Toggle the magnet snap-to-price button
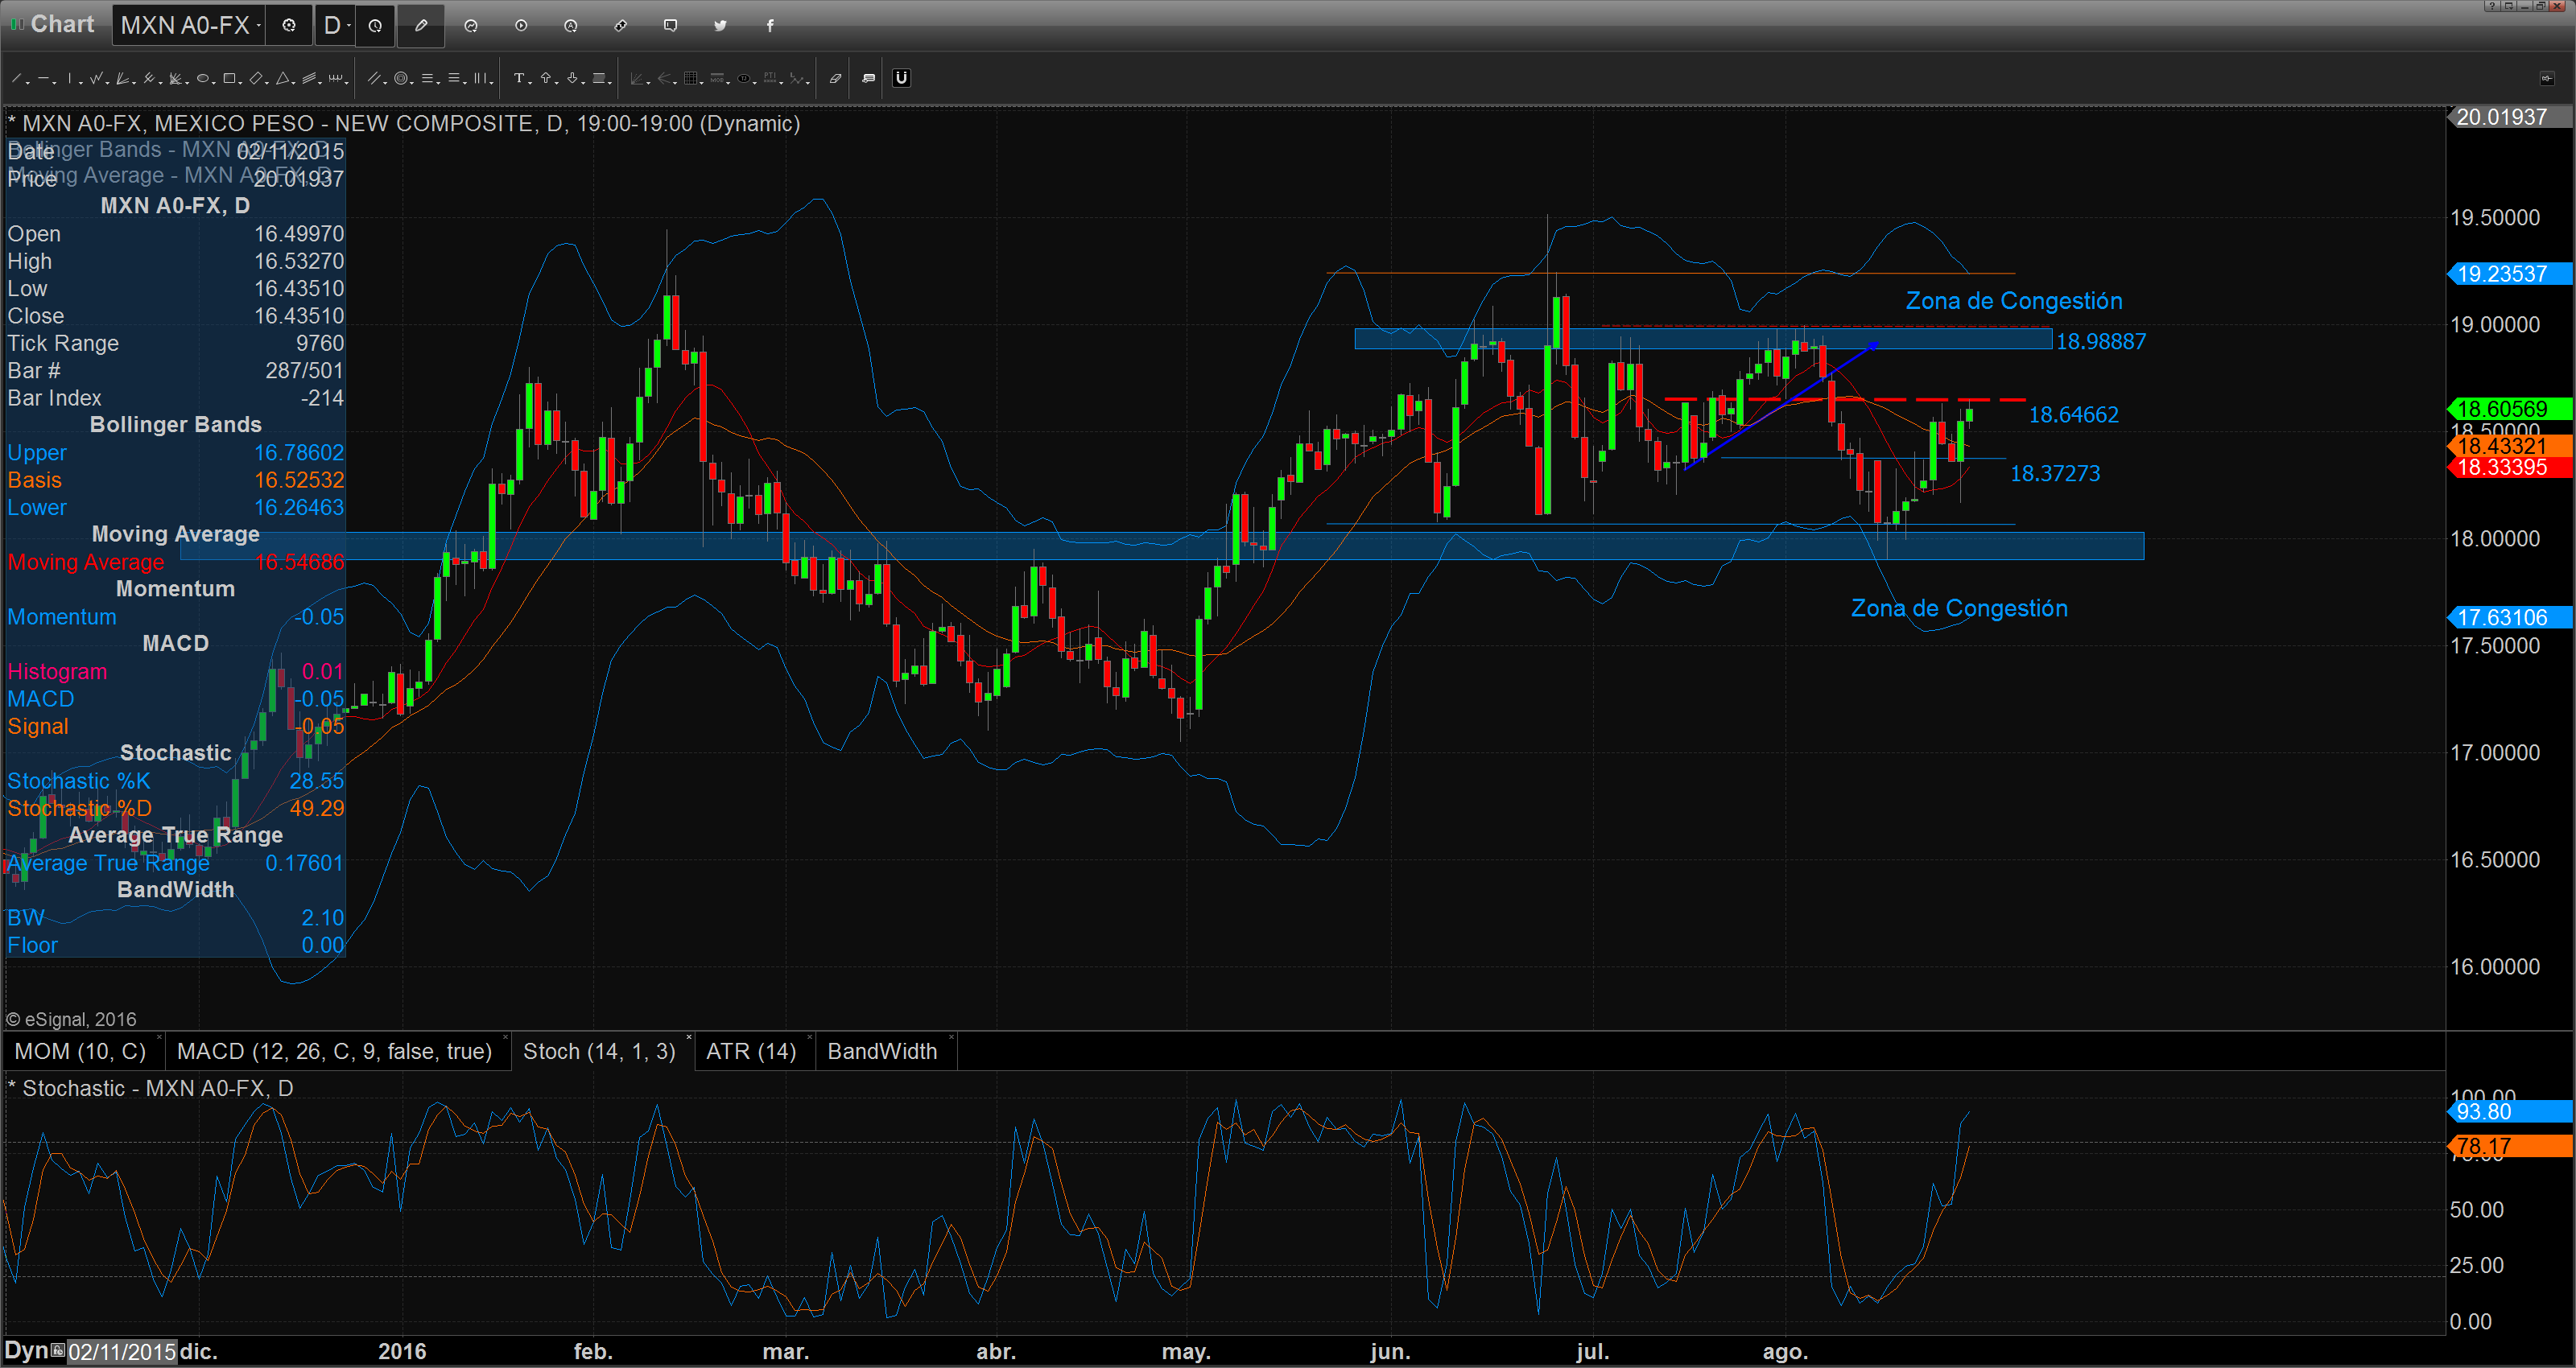The image size is (2576, 1368). point(902,78)
